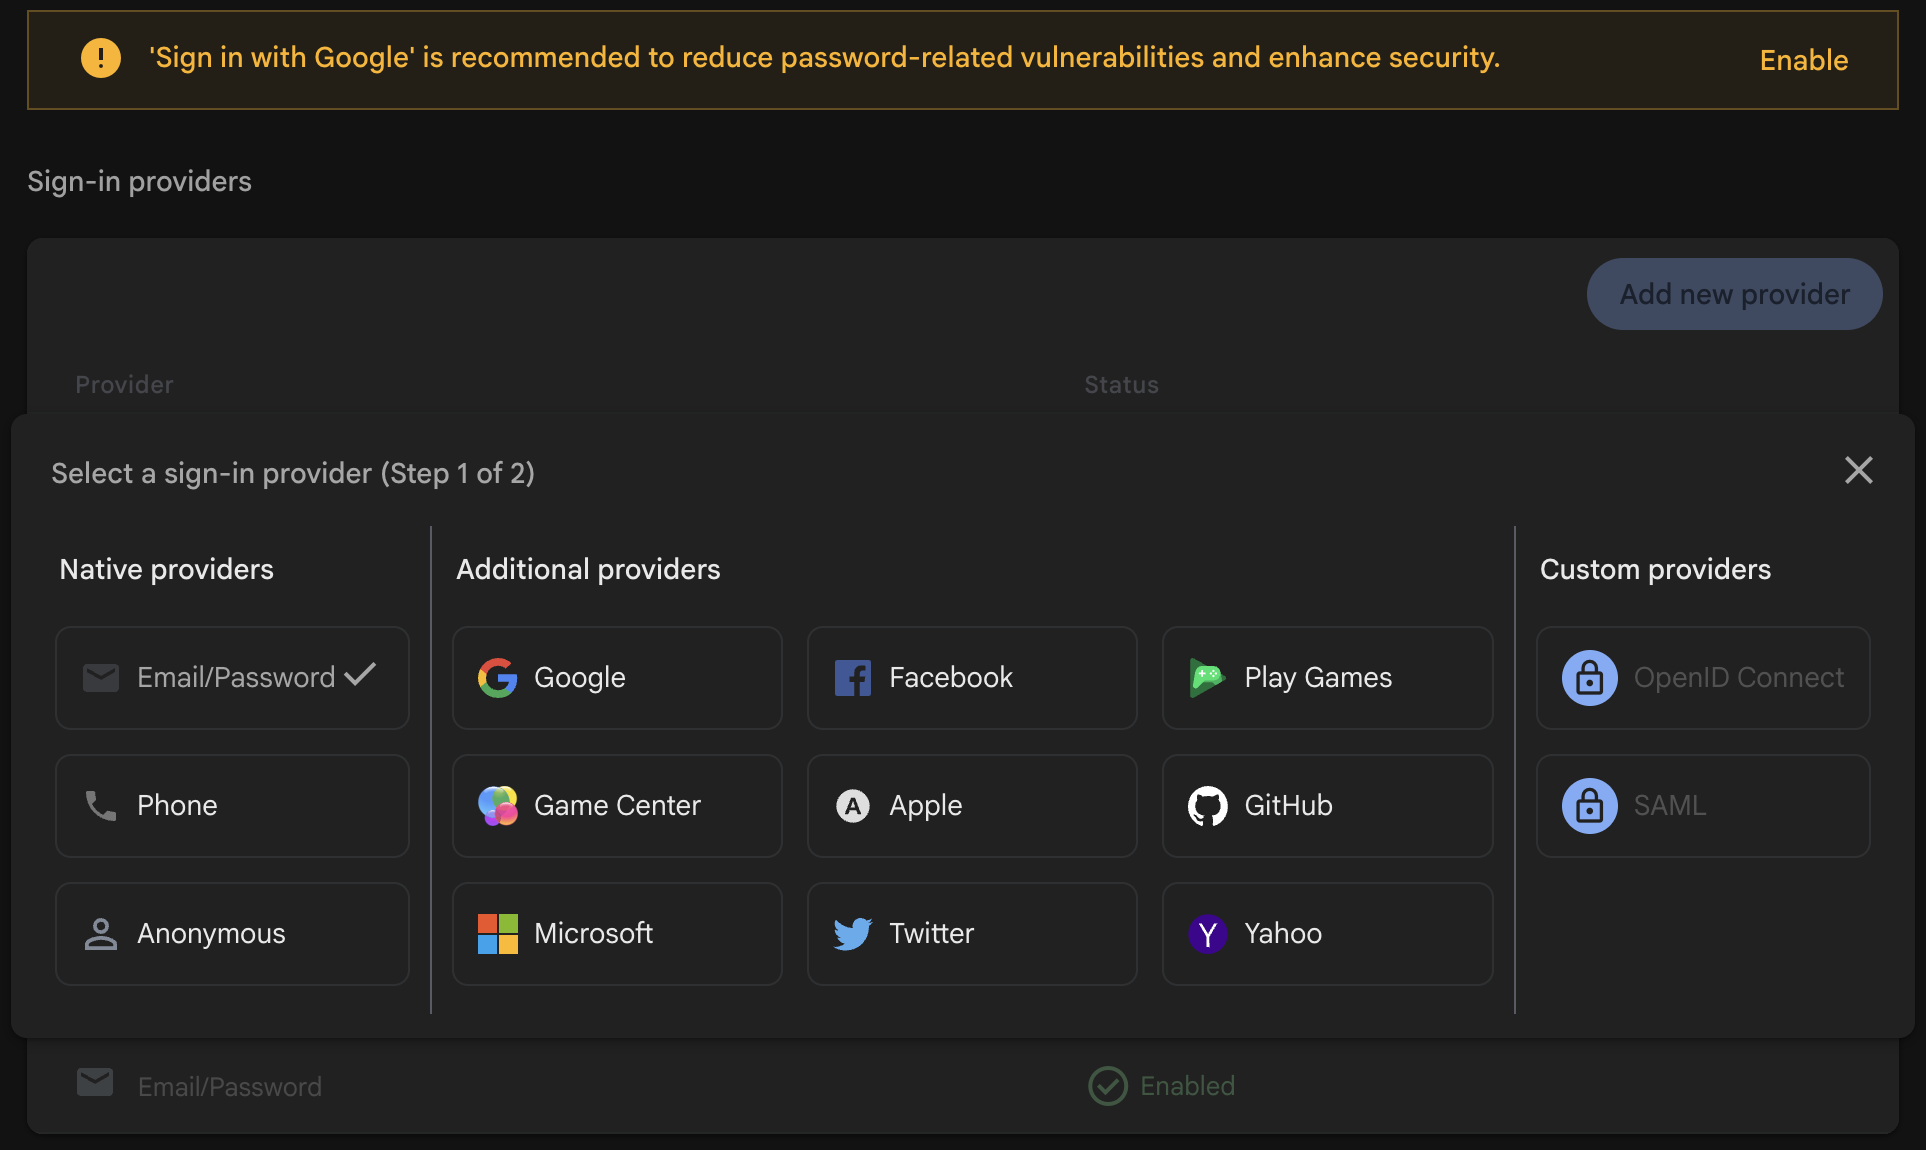Click the Custom providers heading
Viewport: 1926px width, 1150px height.
[x=1655, y=570]
